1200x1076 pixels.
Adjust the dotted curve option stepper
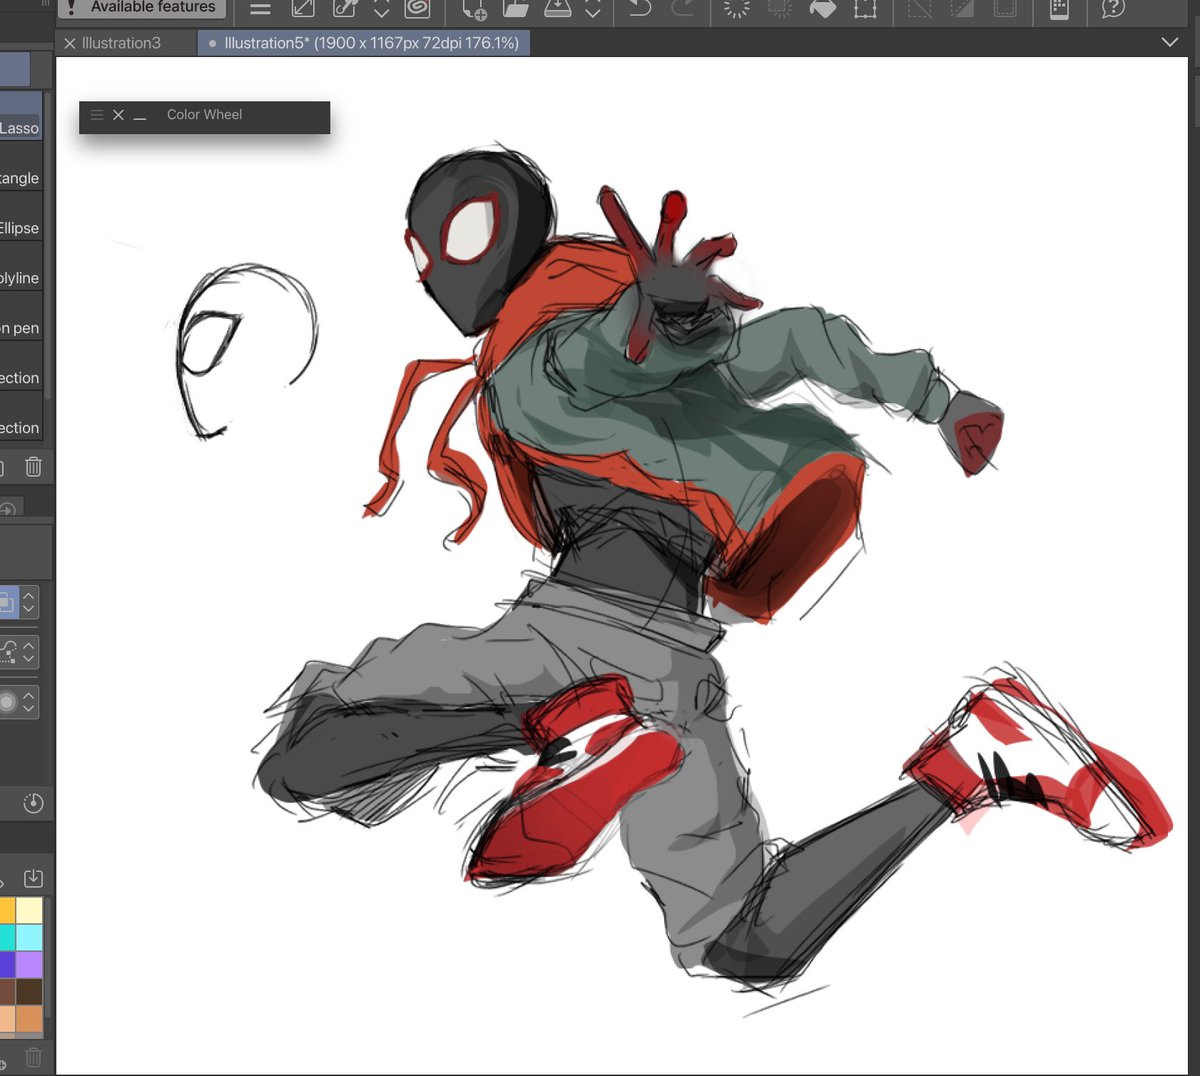point(29,652)
